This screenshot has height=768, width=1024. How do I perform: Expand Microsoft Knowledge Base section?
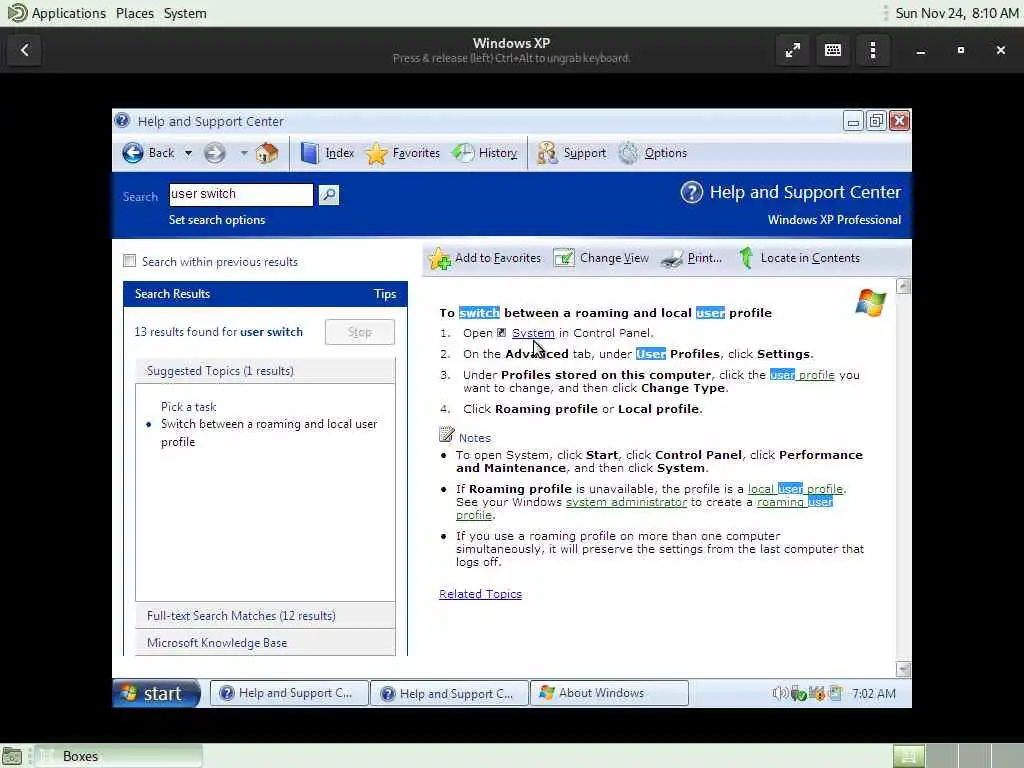point(265,643)
